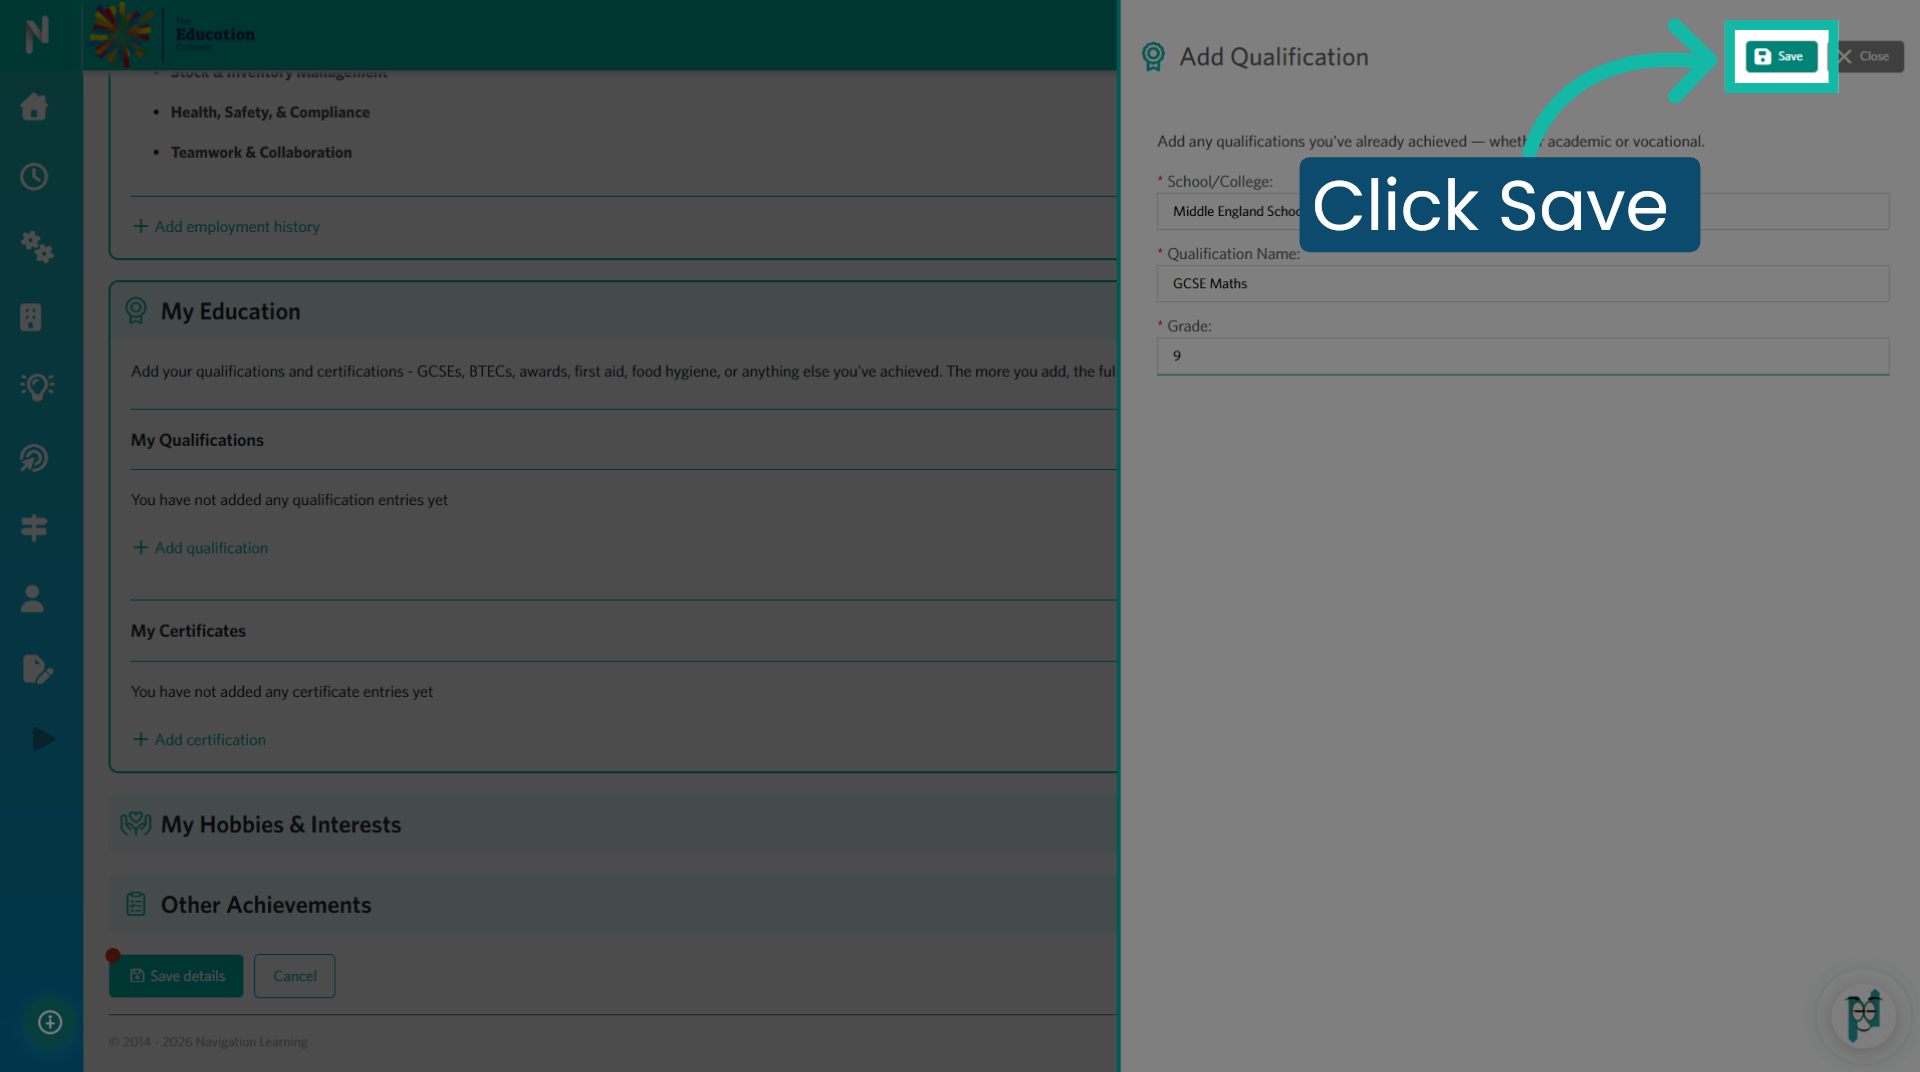The width and height of the screenshot is (1920, 1072).
Task: Expand the Other Achievements section
Action: tap(613, 904)
